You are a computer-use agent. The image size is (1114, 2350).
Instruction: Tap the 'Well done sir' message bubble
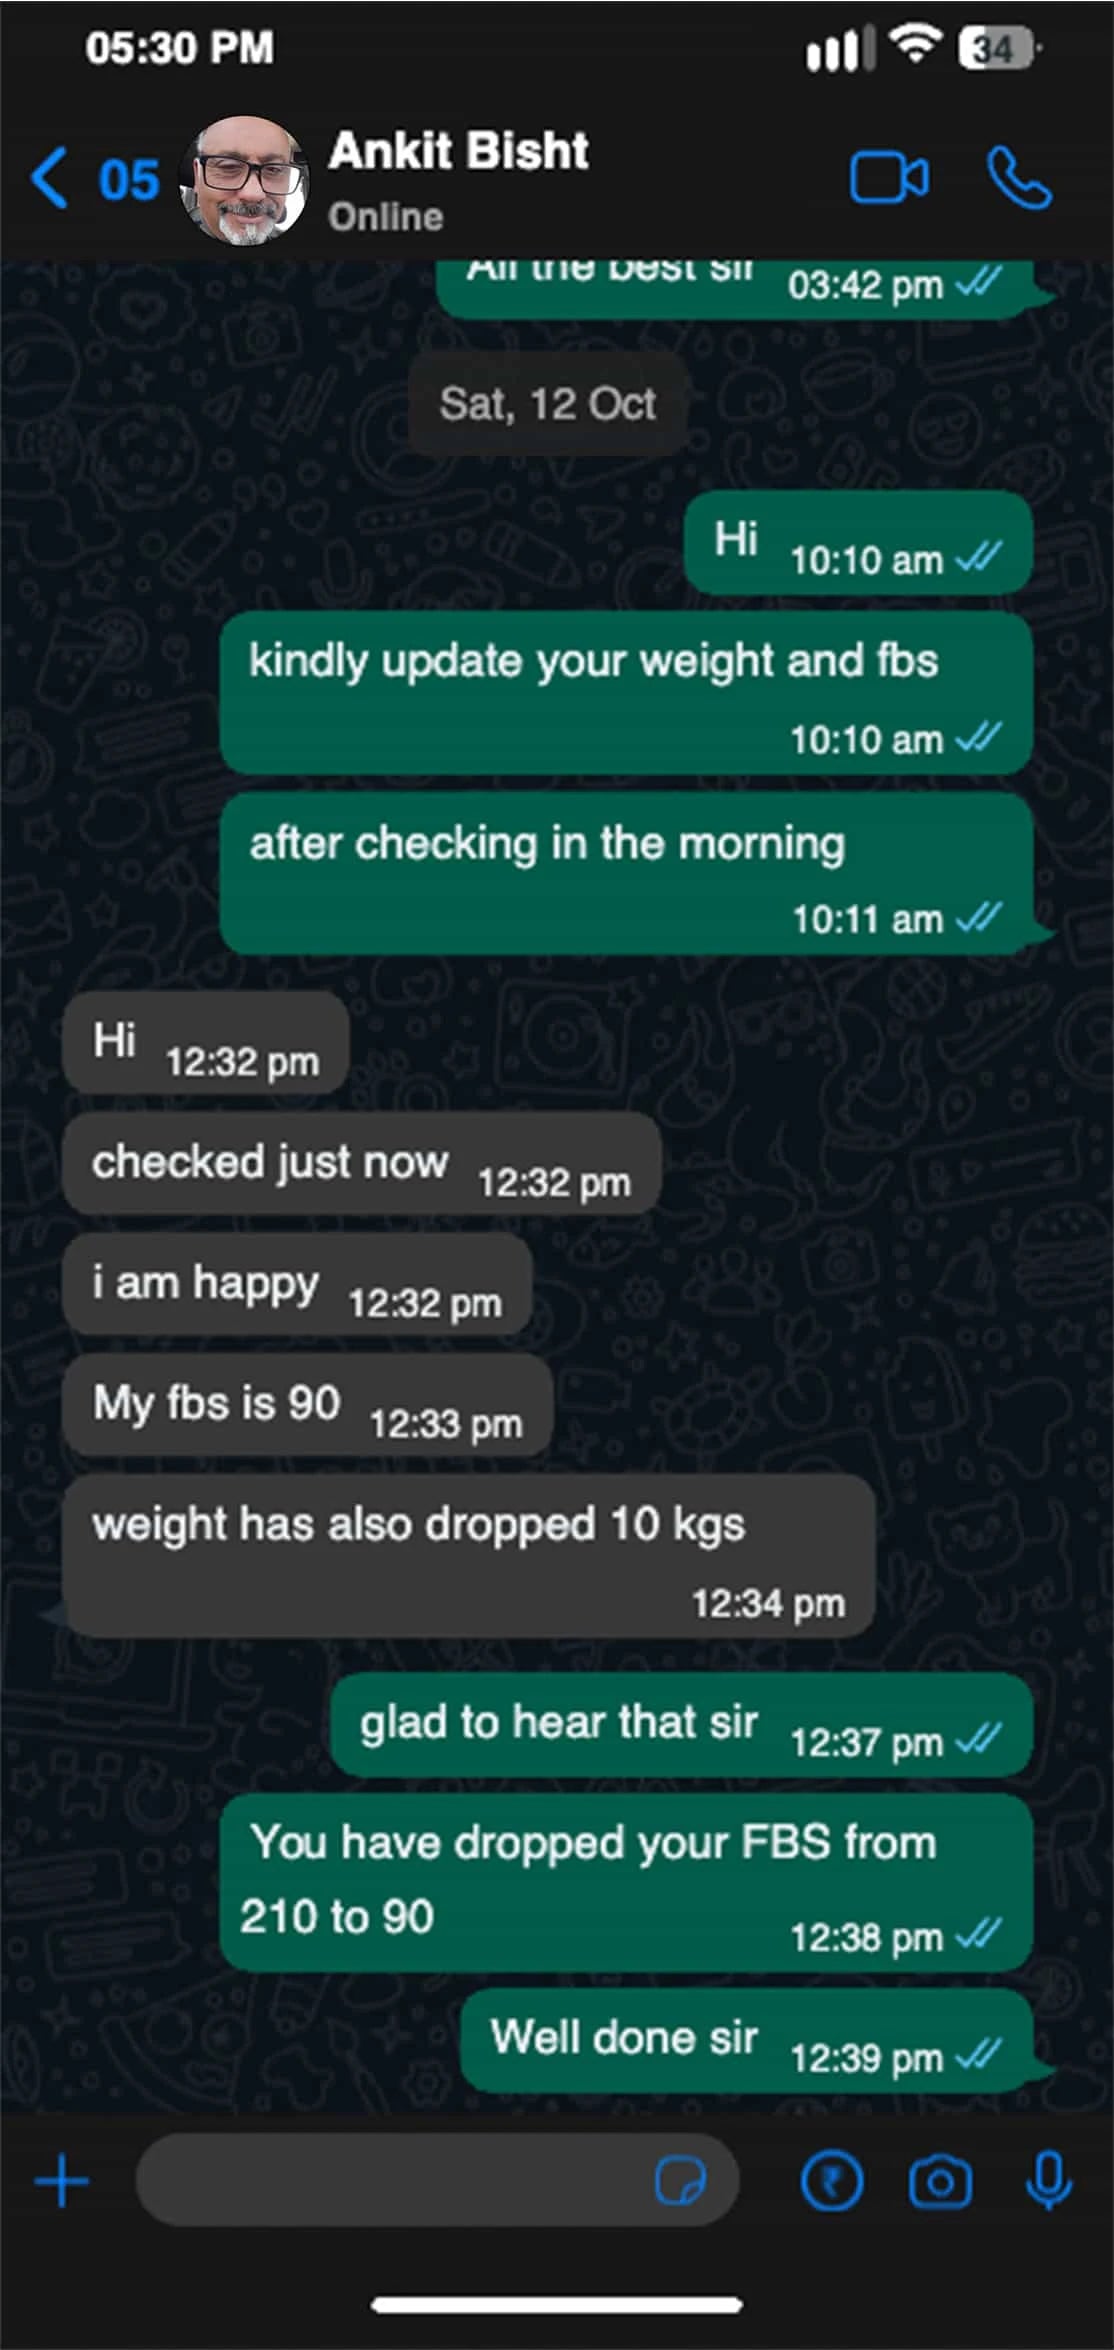(x=747, y=2041)
